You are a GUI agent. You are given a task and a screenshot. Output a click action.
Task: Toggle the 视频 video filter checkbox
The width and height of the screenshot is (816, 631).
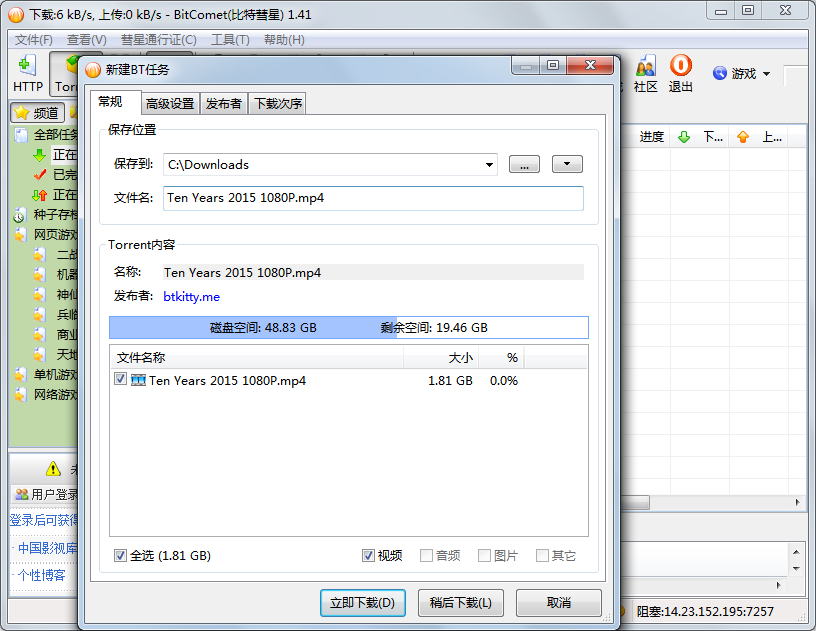click(369, 555)
